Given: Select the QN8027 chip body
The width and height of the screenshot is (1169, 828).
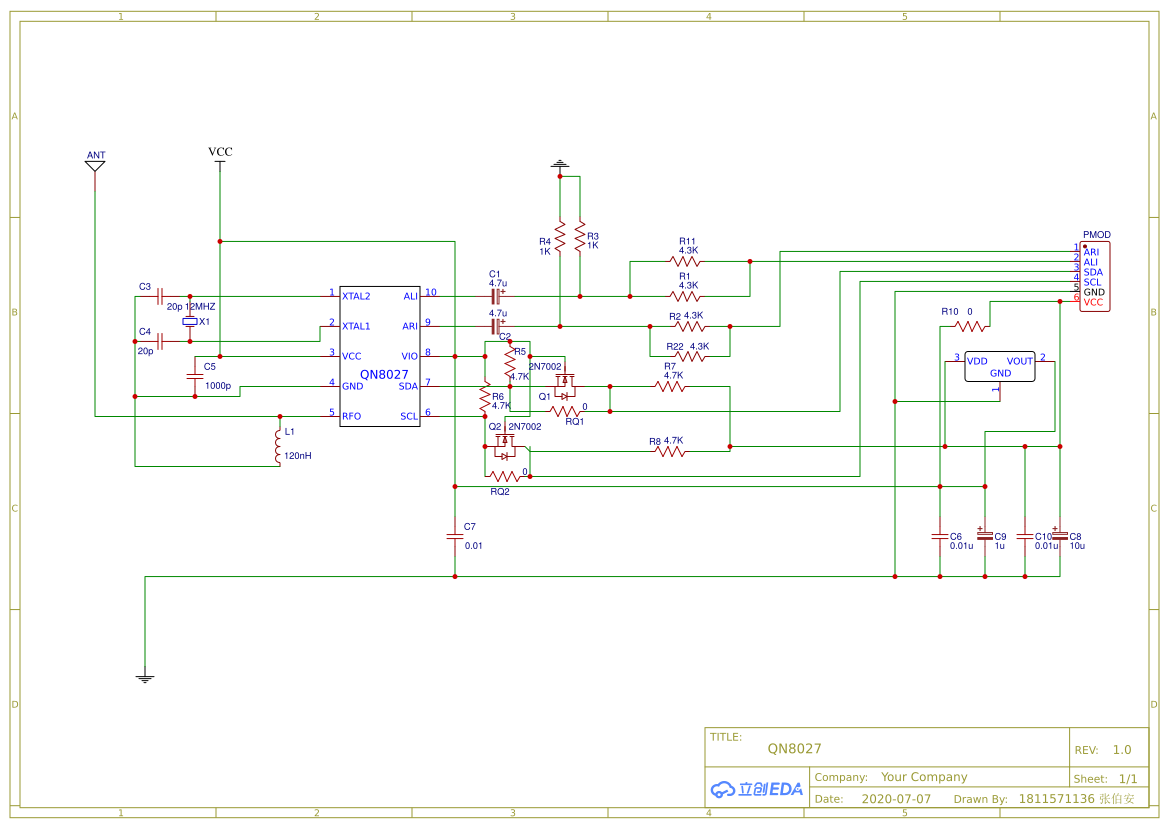Looking at the screenshot, I should 379,355.
